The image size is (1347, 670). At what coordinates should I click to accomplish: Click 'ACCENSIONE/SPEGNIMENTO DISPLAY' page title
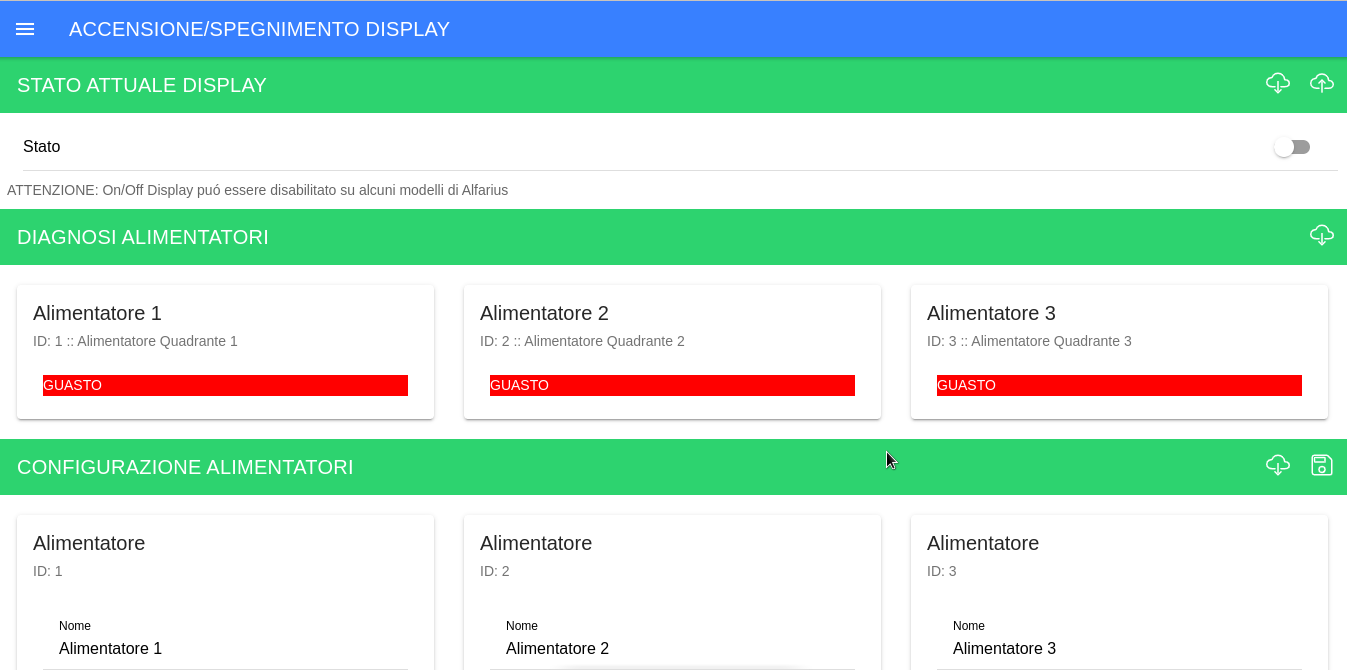(259, 29)
